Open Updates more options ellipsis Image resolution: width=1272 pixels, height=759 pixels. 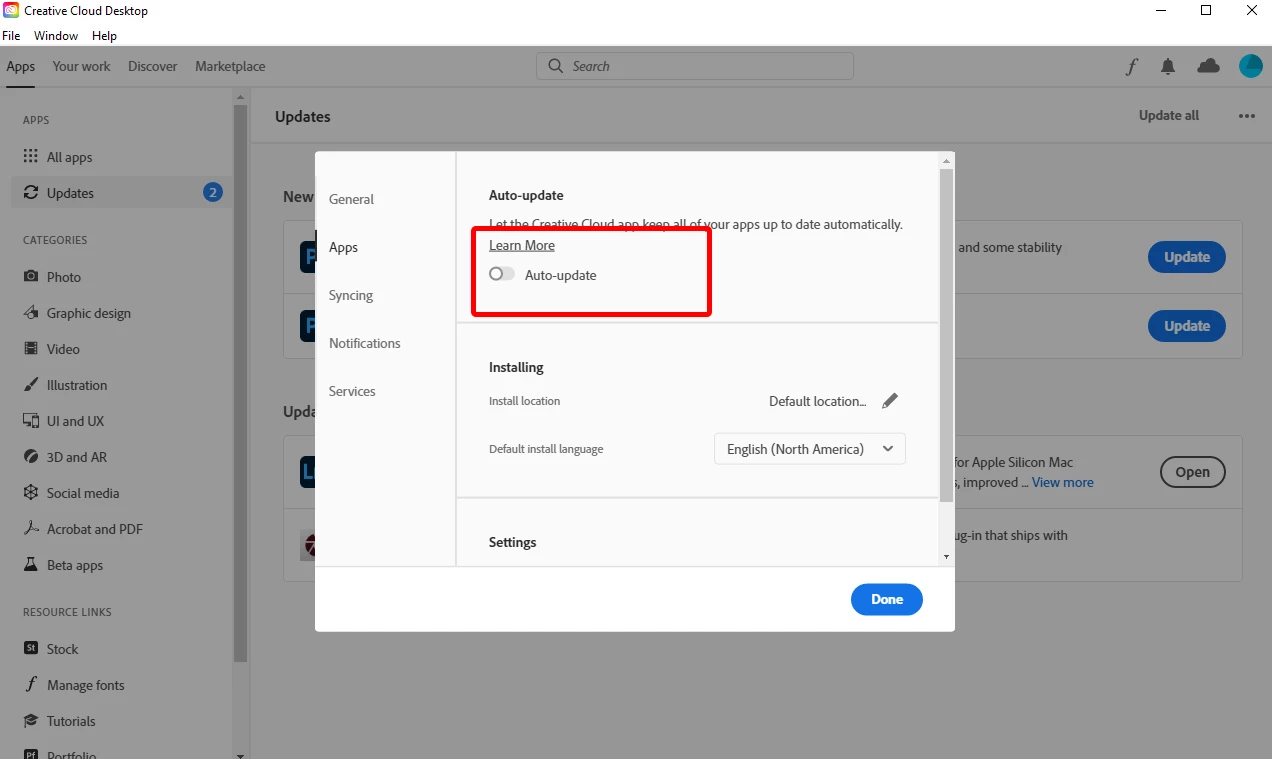1246,116
